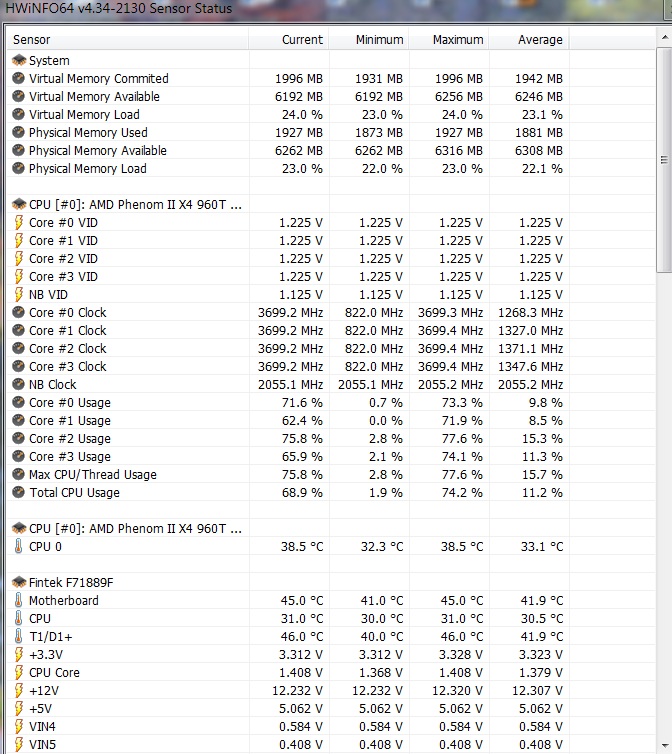Viewport: 672px width, 754px height.
Task: Click the T1/D1+ thermometer icon
Action: click(18, 637)
